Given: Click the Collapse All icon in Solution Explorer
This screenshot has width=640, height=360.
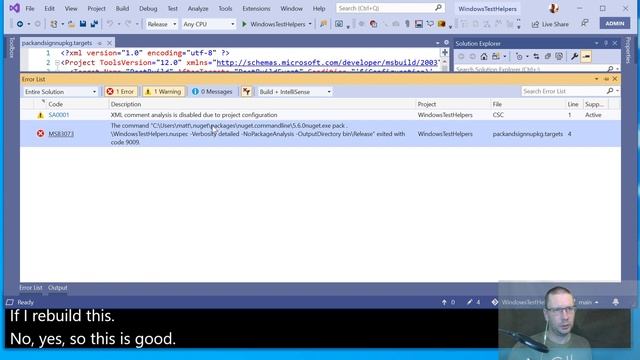Looking at the screenshot, I should click(547, 56).
